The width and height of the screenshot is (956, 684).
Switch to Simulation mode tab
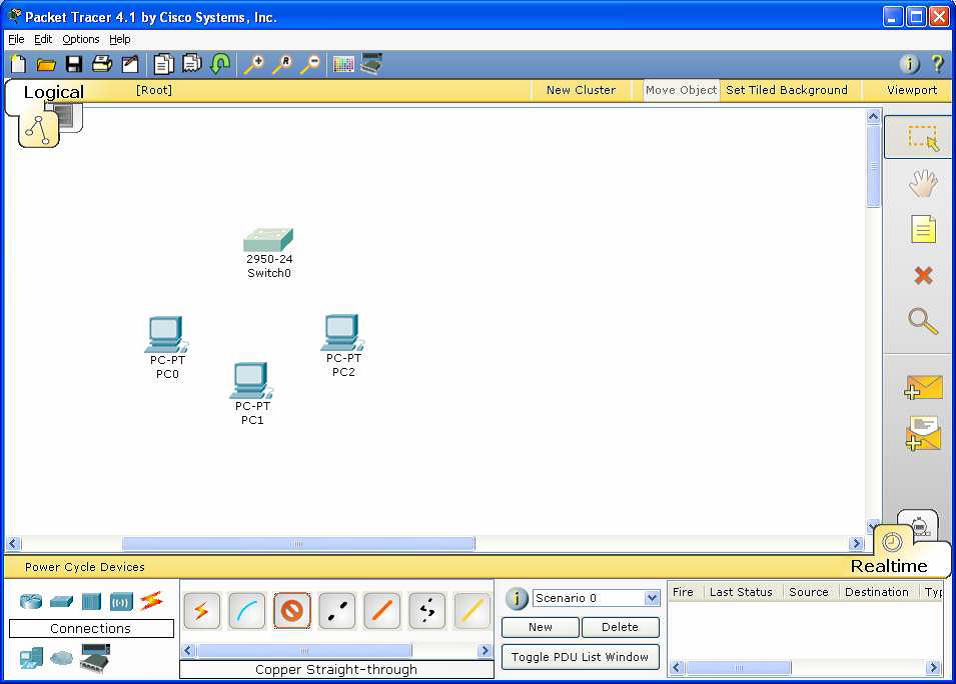919,524
